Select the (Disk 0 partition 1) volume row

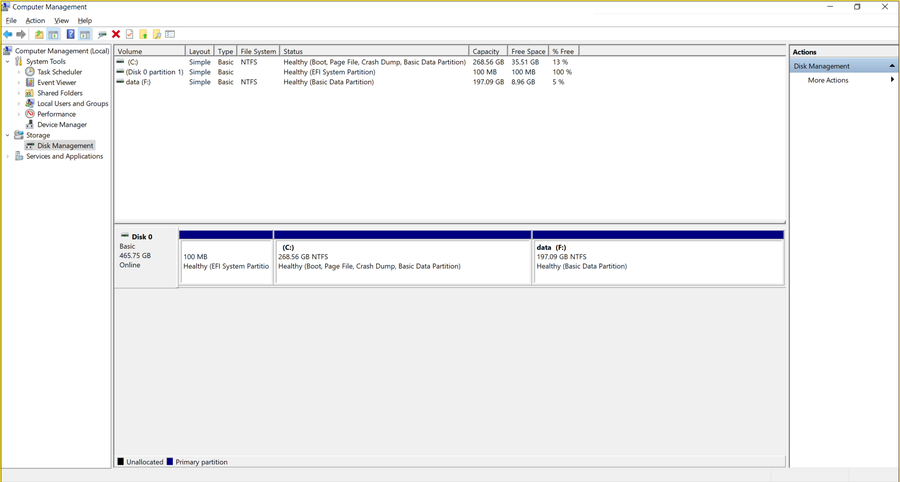pos(346,72)
